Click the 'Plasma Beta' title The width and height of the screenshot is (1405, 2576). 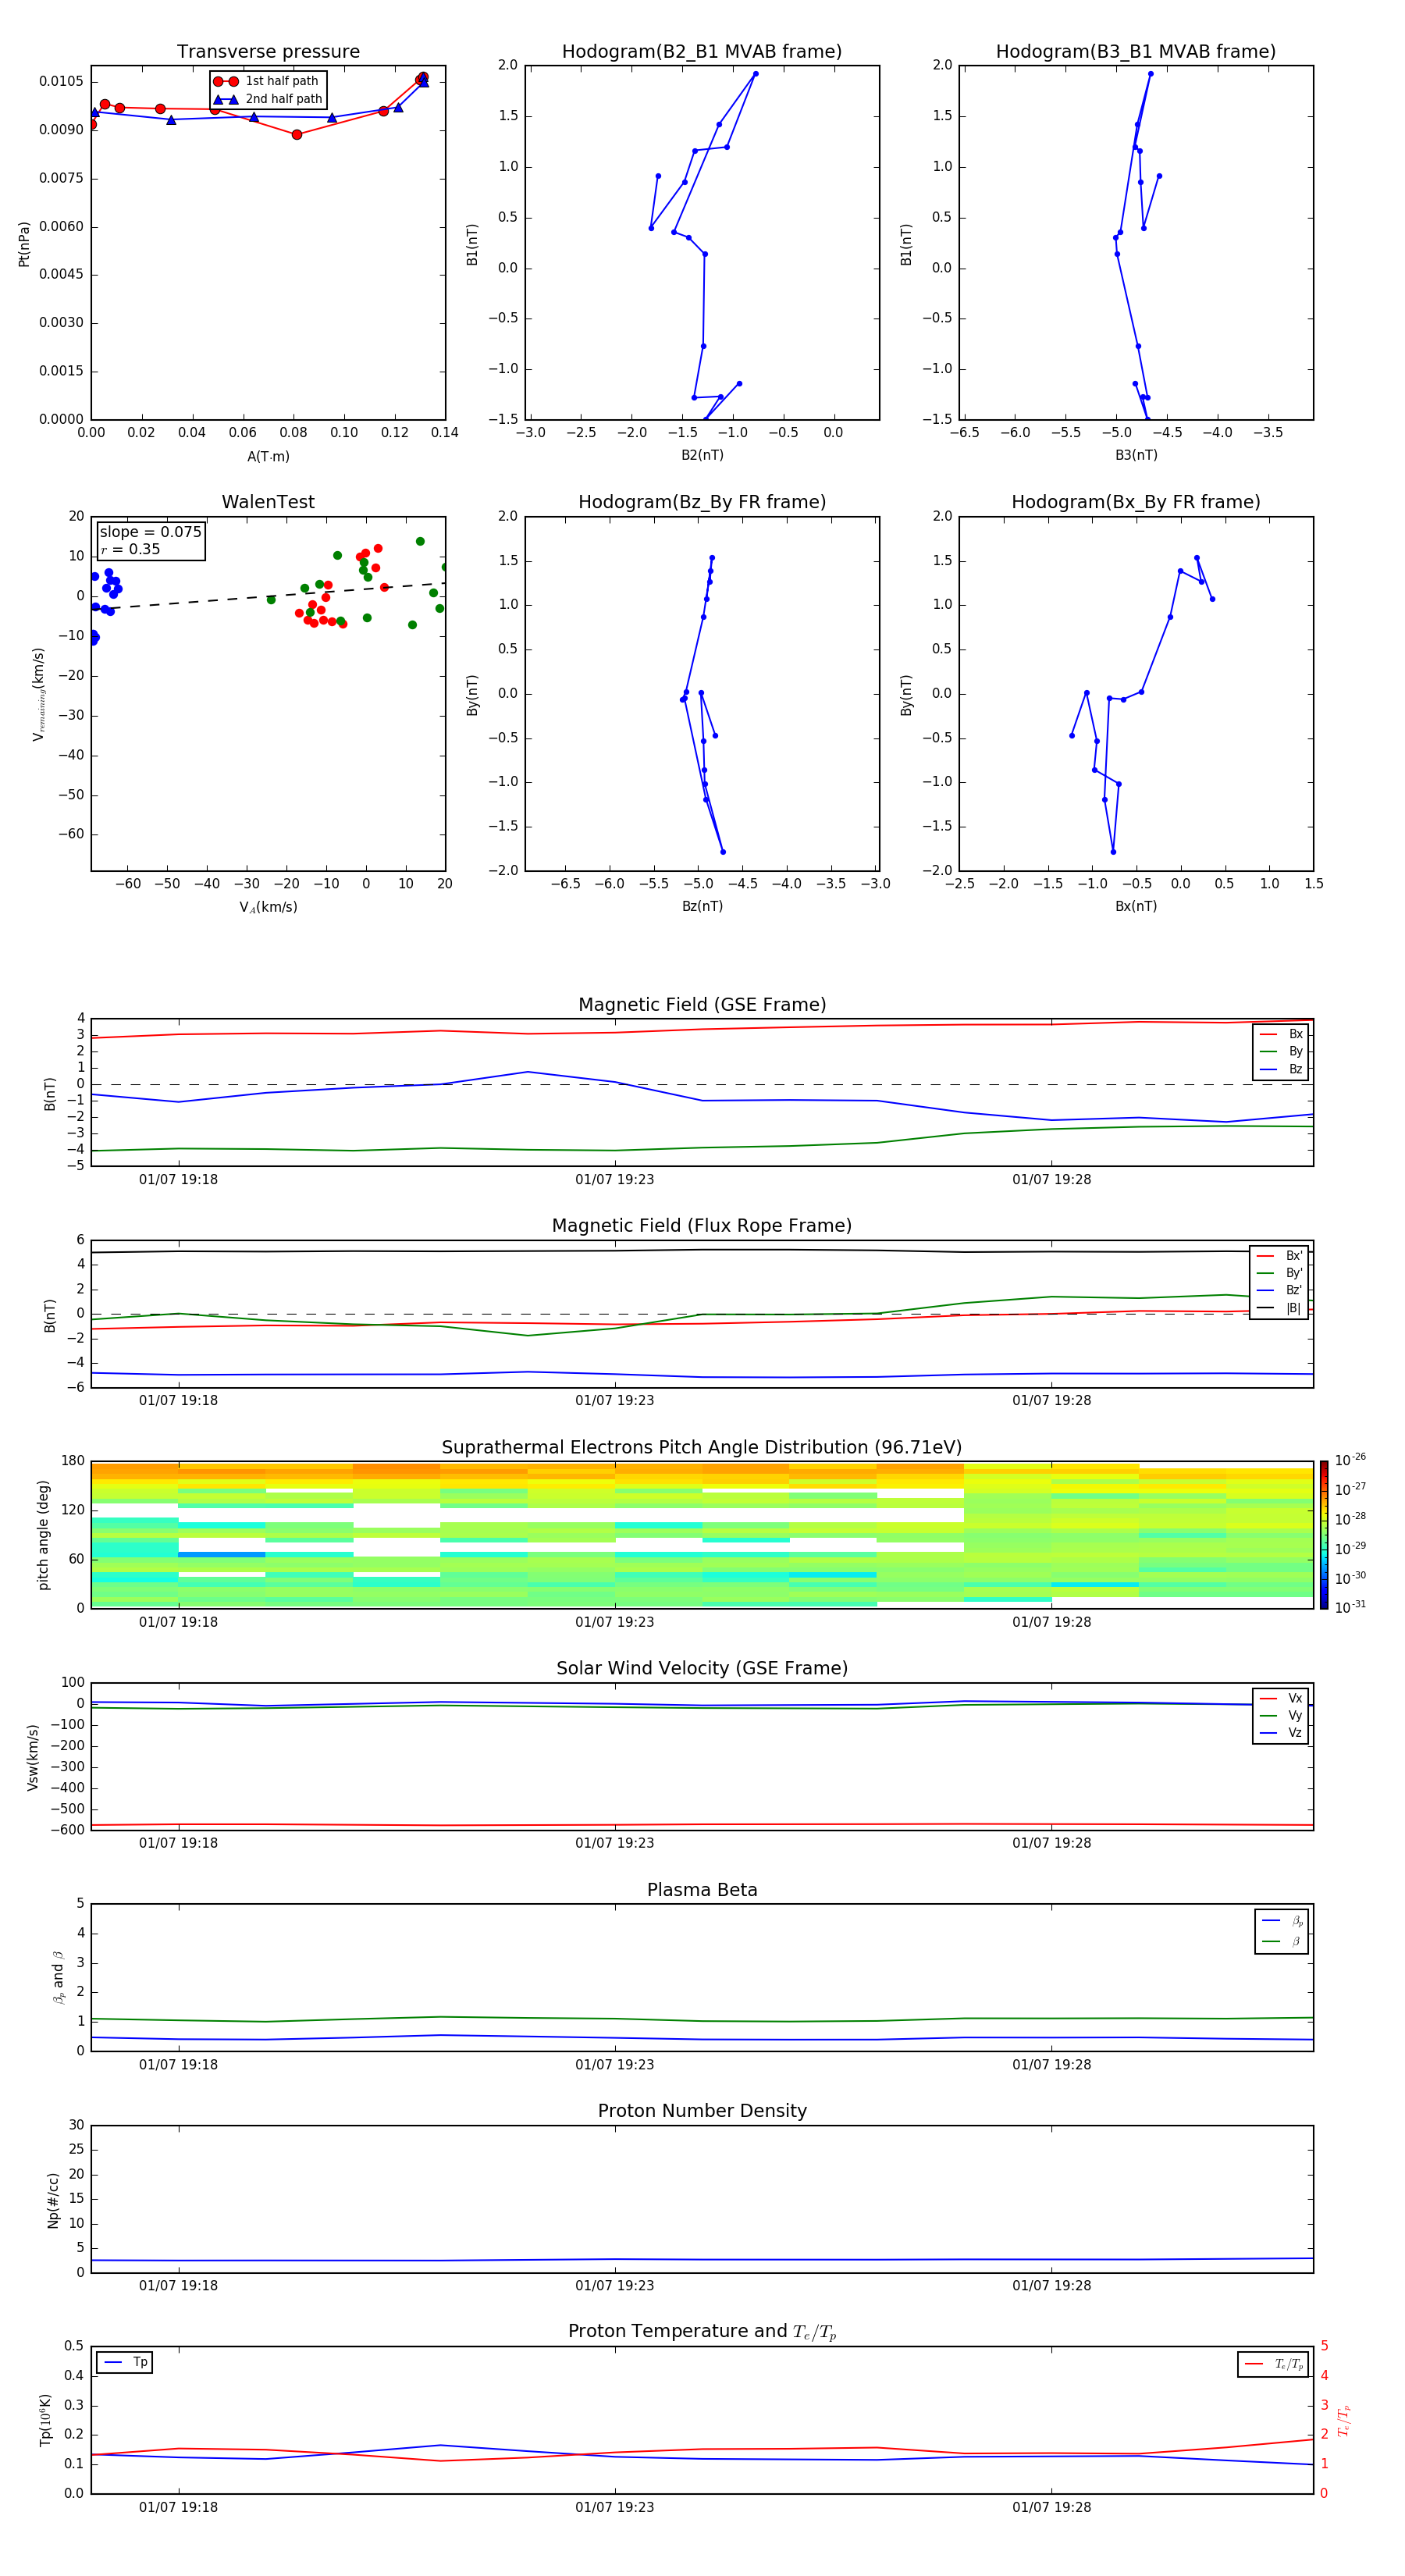[702, 1891]
